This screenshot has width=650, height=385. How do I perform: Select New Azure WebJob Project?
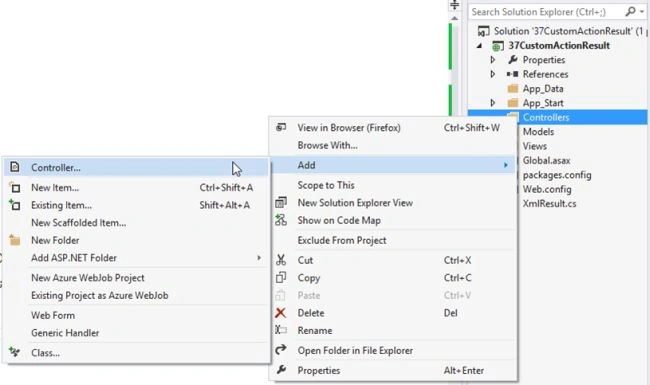click(136, 278)
